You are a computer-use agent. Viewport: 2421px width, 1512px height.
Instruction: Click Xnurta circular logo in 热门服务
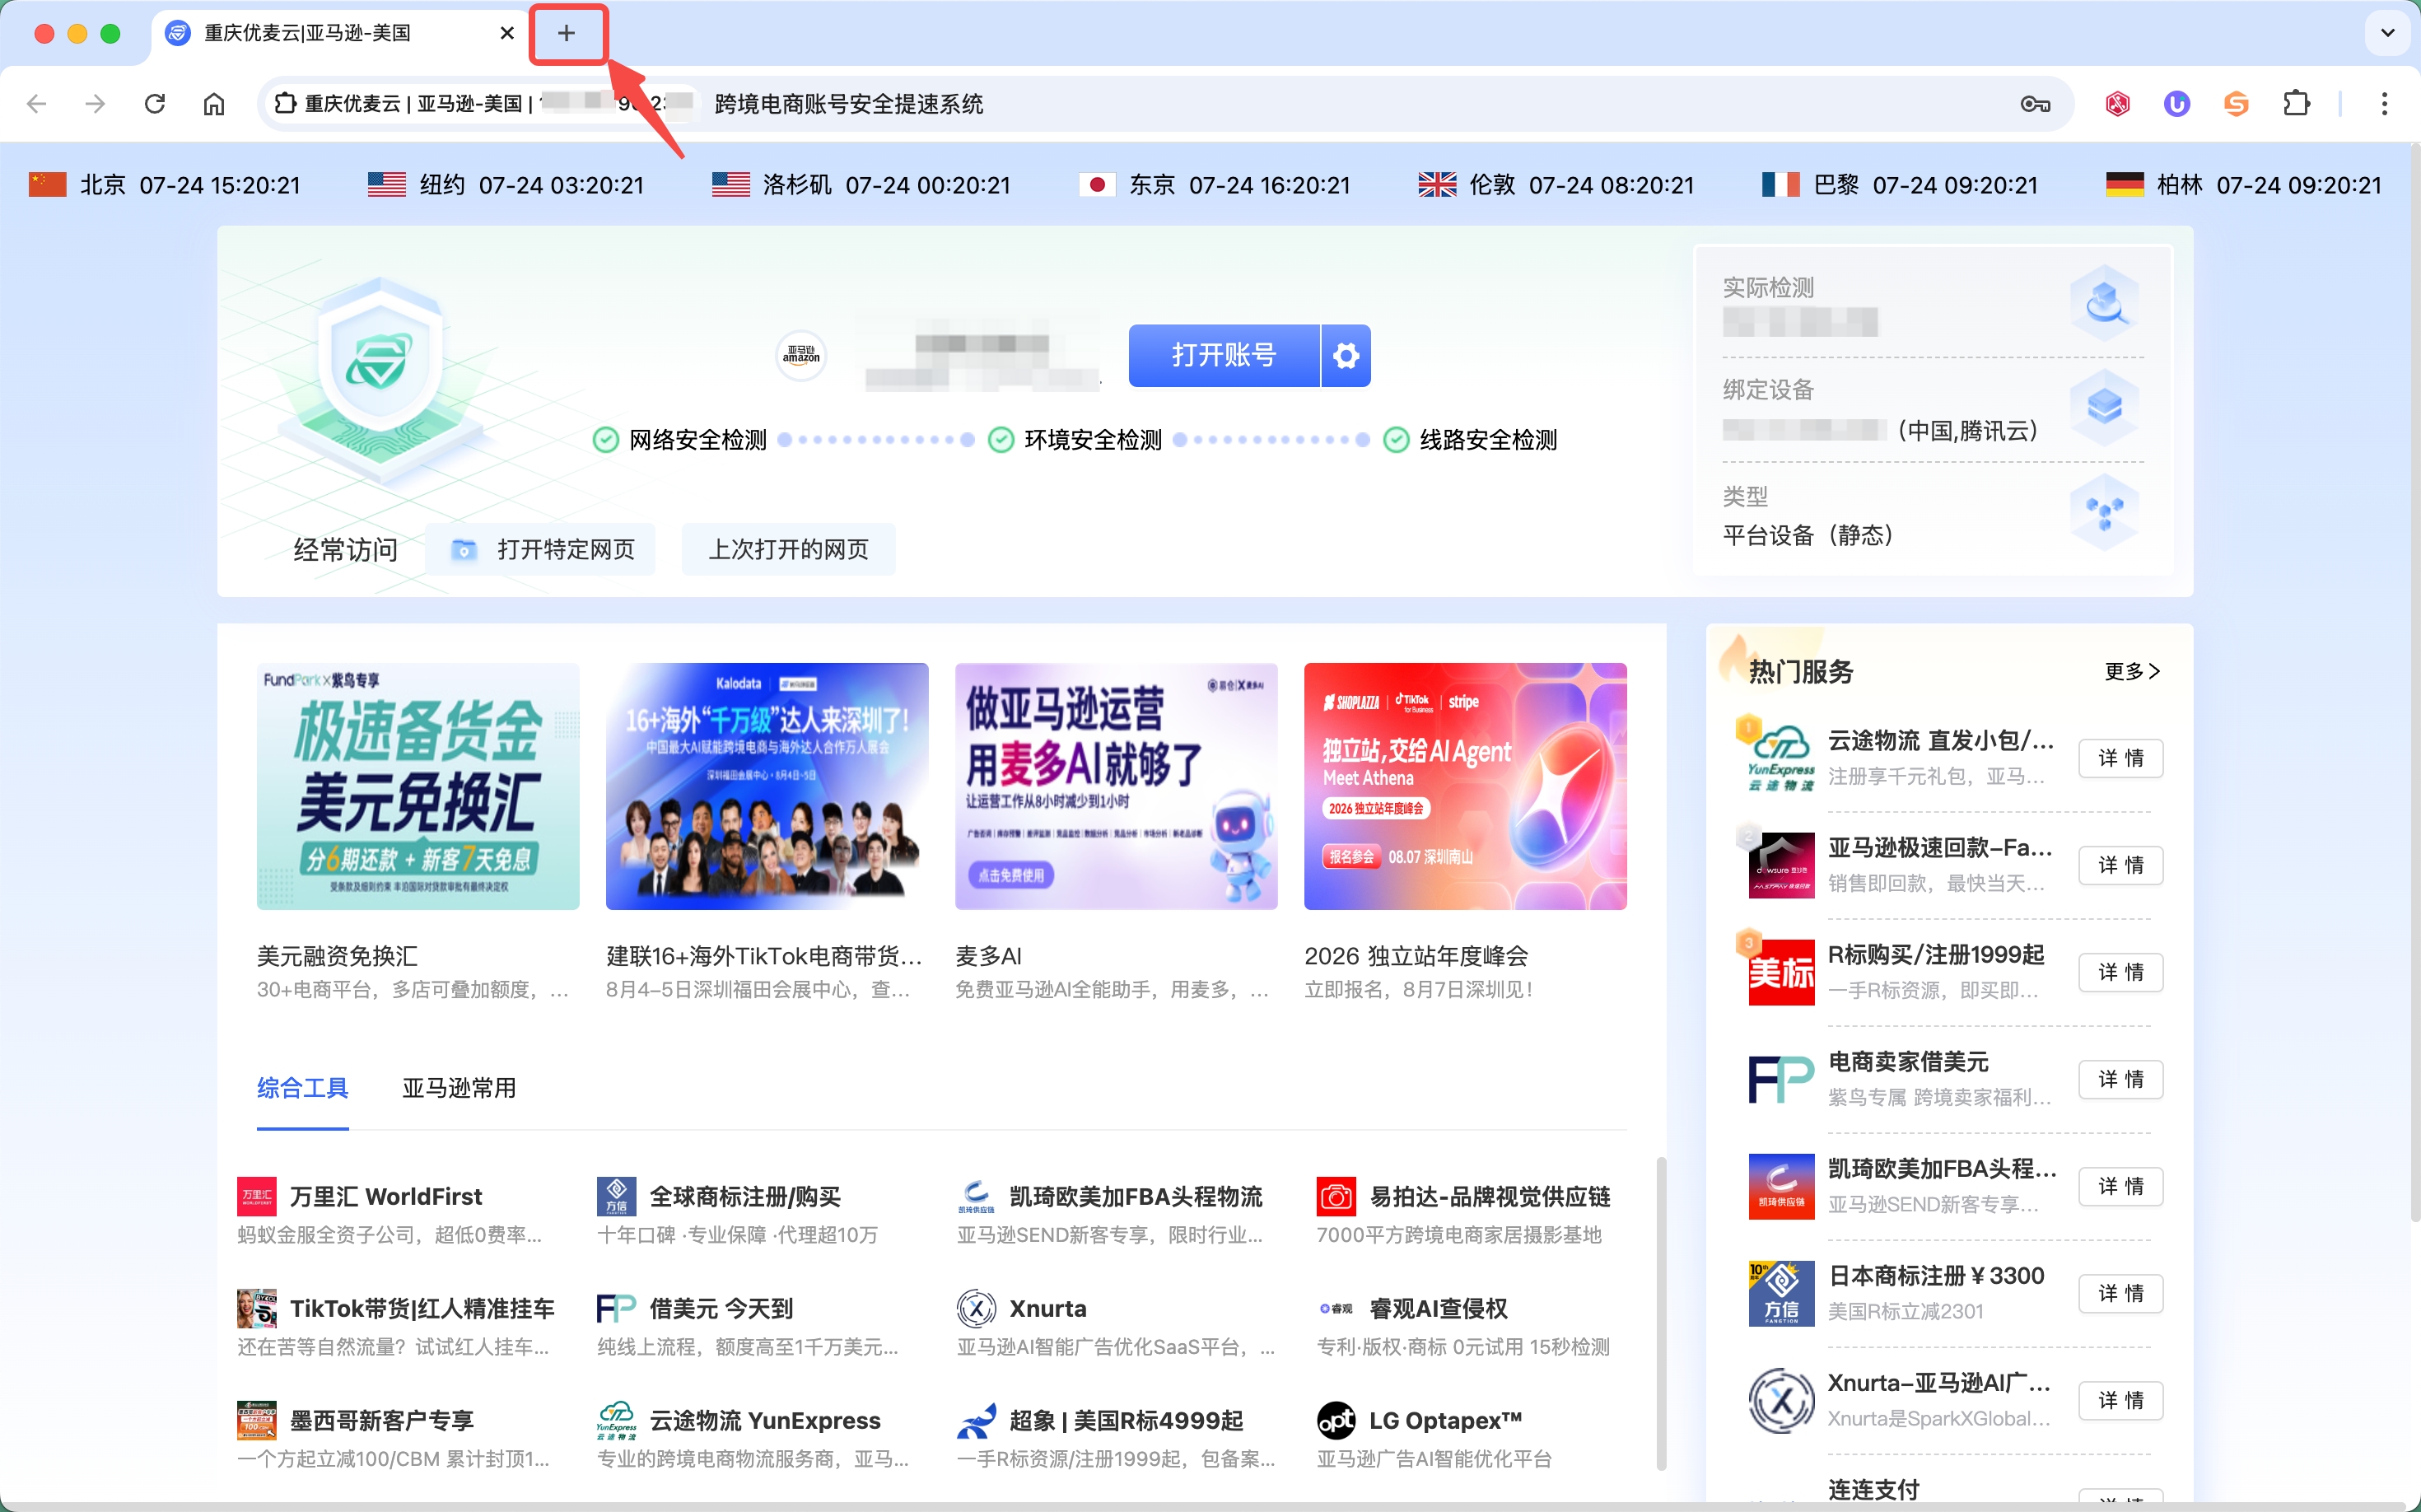tap(1781, 1400)
